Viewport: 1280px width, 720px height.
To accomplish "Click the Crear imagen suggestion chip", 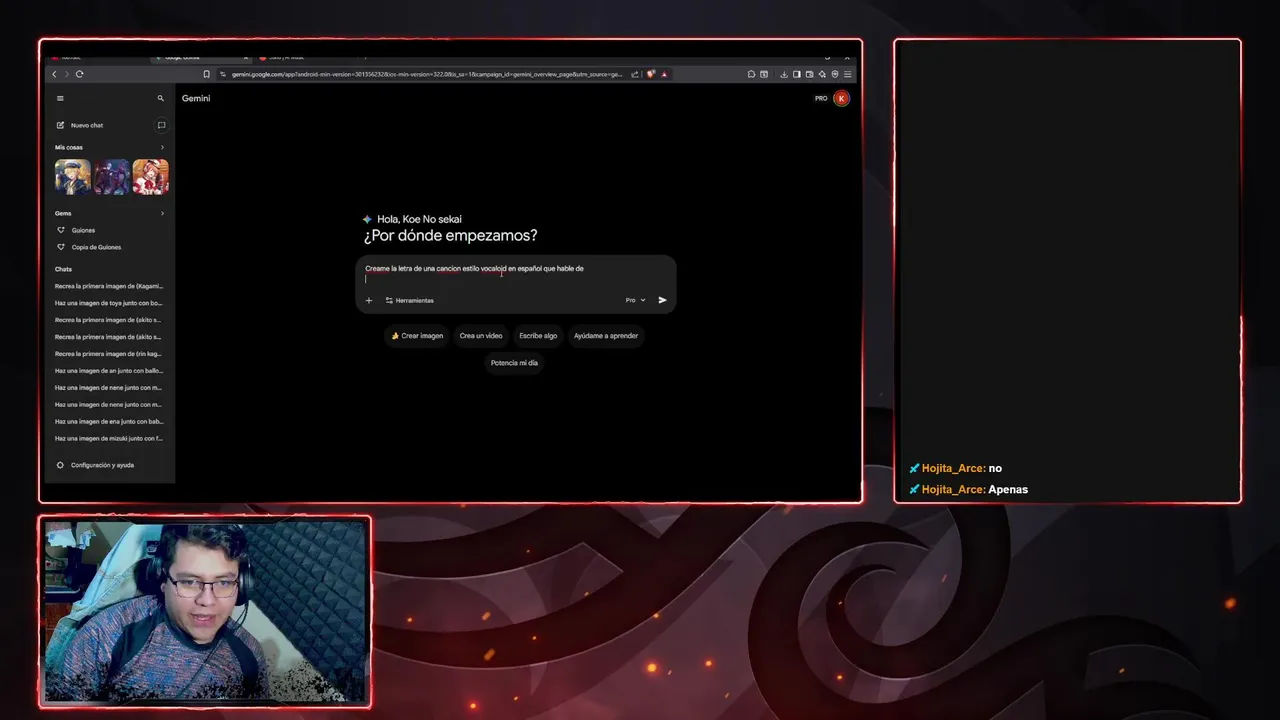I will click(x=417, y=336).
